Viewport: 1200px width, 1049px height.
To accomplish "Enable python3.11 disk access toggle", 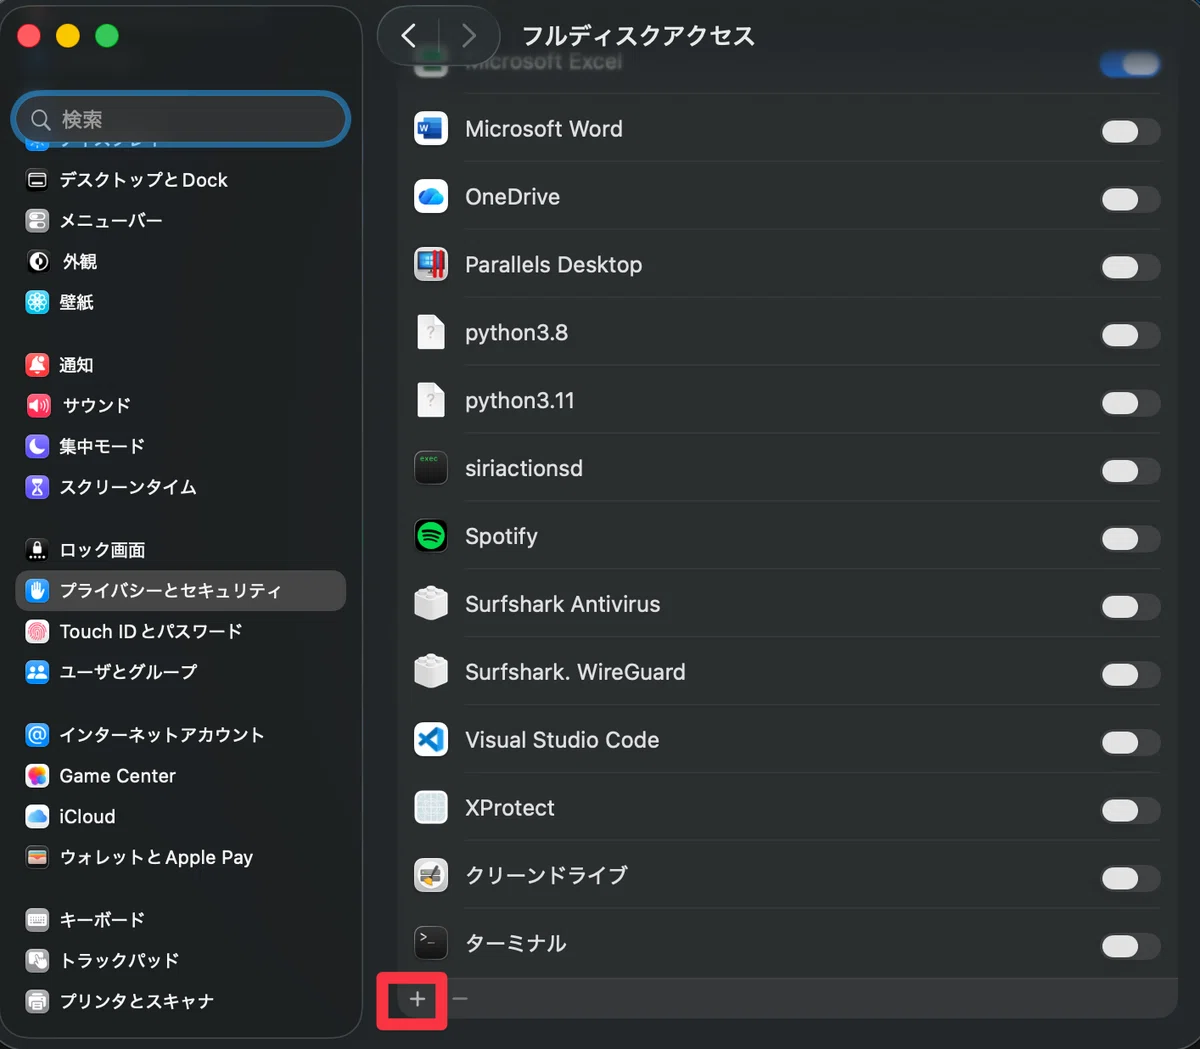I will click(1130, 403).
